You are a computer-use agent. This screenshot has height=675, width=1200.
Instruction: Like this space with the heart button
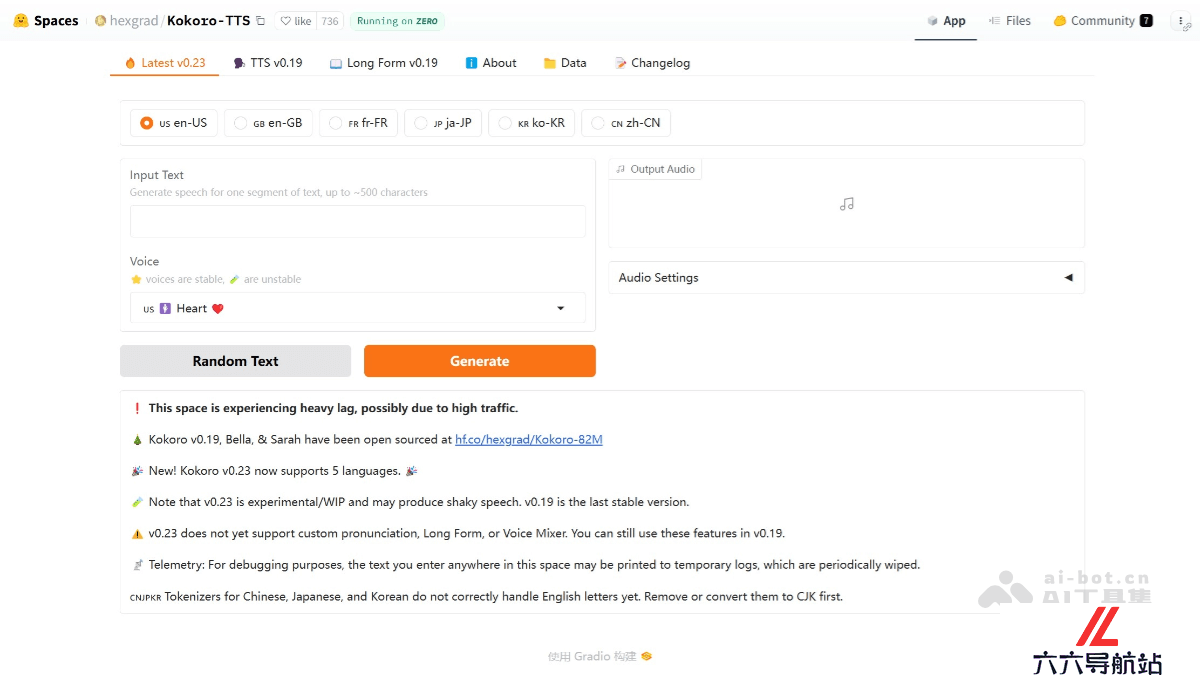295,21
